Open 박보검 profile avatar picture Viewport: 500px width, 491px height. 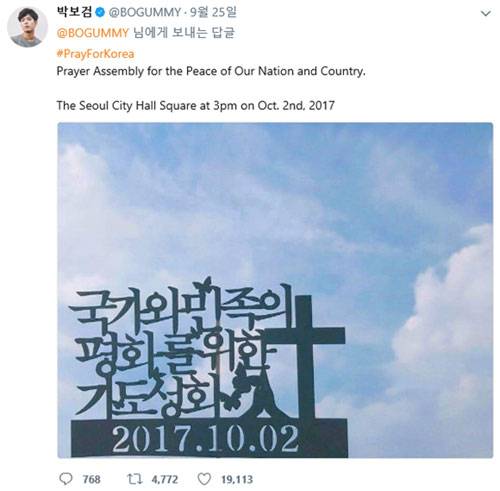(x=27, y=27)
